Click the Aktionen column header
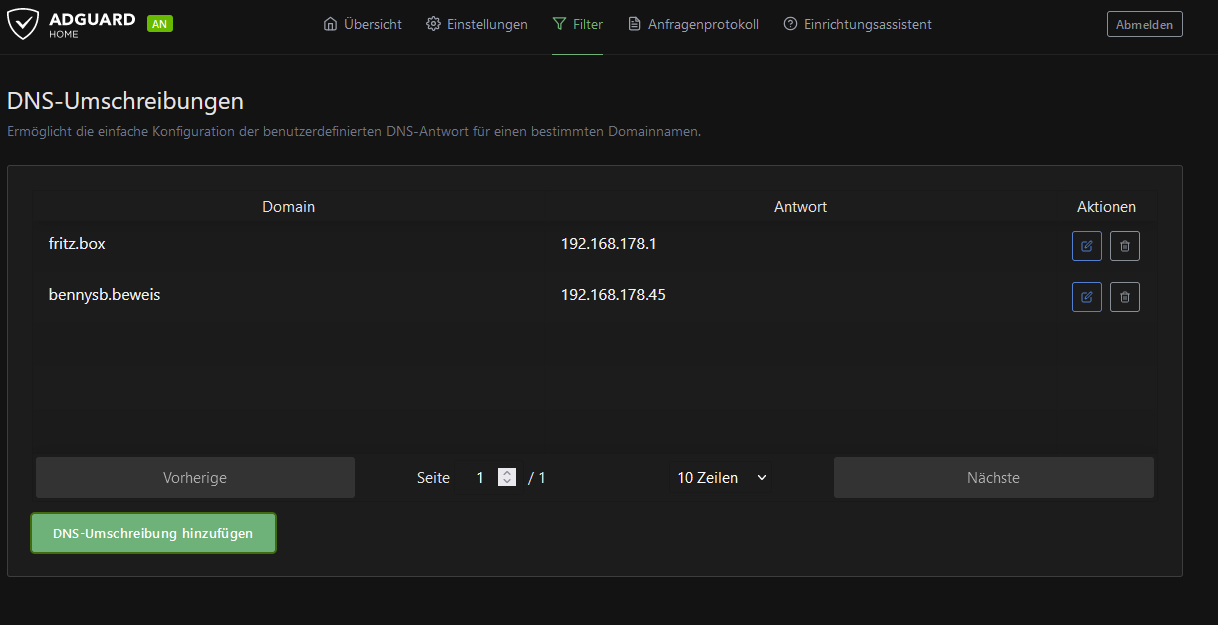1218x625 pixels. 1106,207
